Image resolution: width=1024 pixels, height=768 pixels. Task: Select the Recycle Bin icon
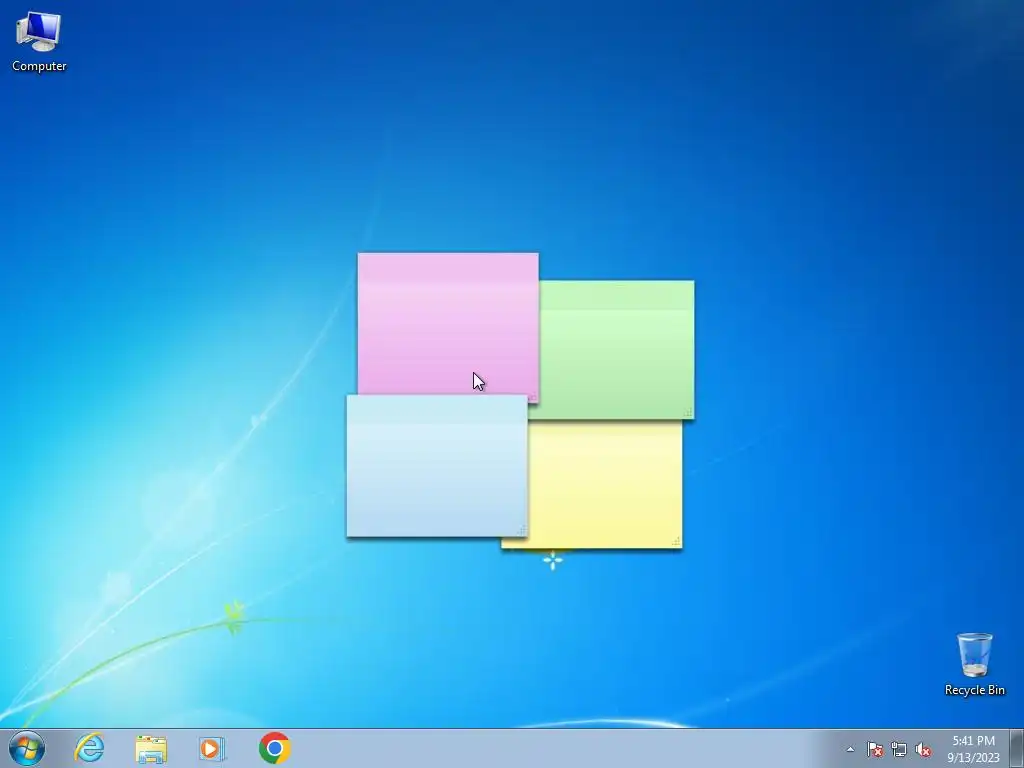point(974,664)
